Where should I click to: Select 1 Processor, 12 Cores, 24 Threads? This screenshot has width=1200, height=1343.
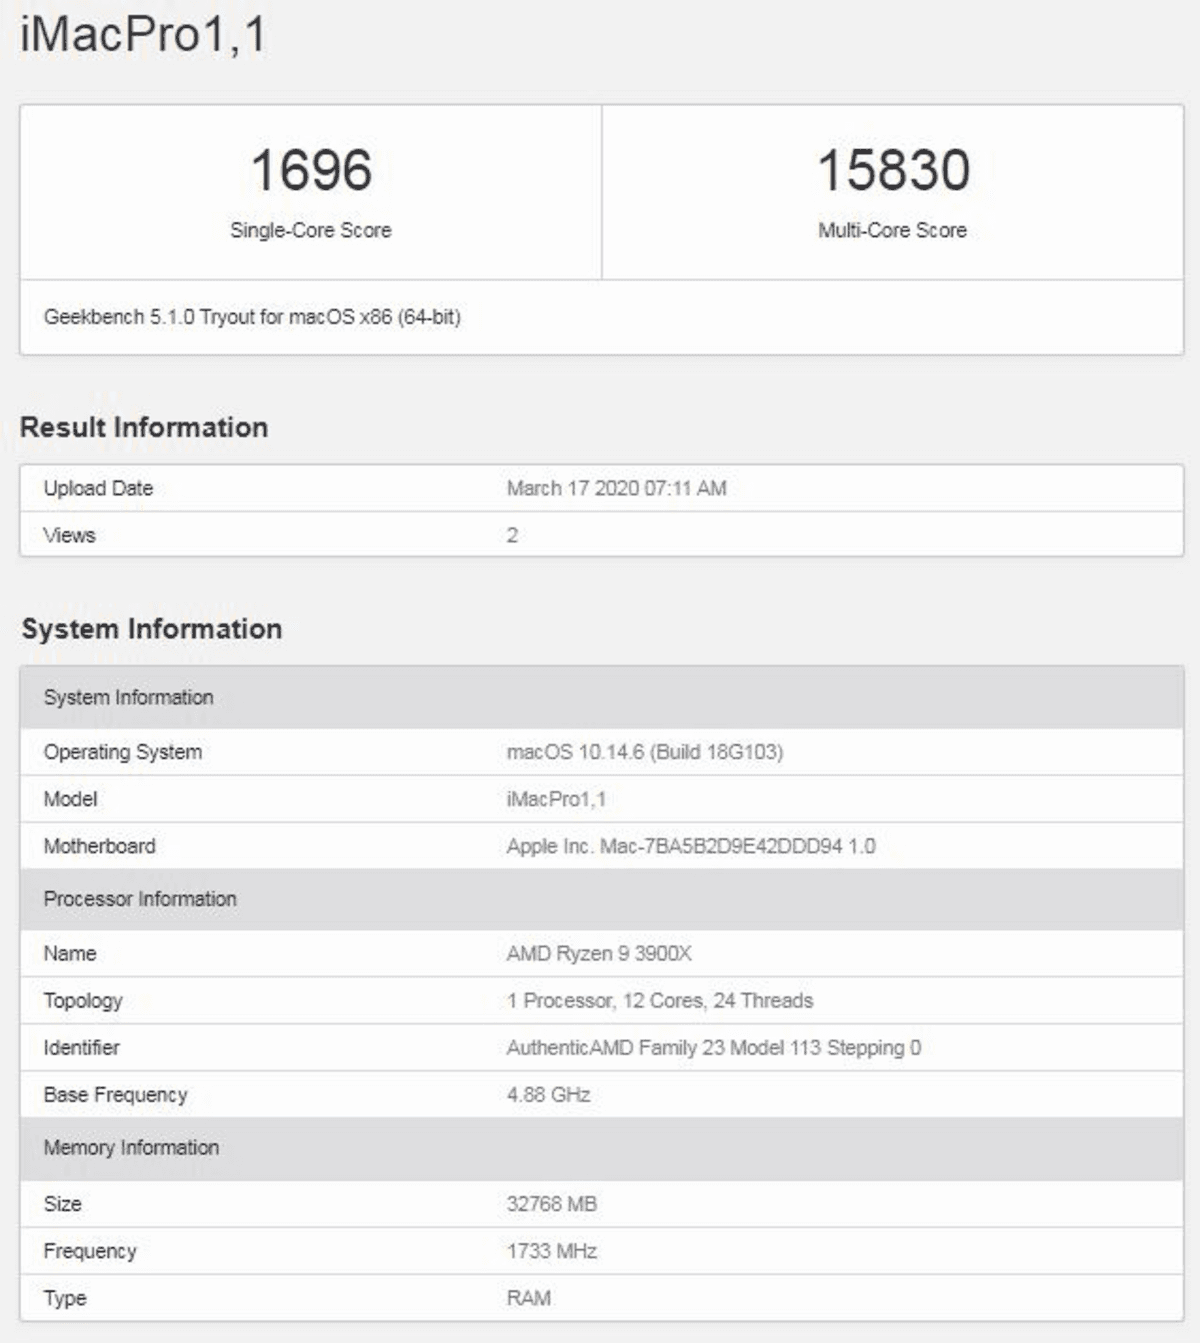660,1001
